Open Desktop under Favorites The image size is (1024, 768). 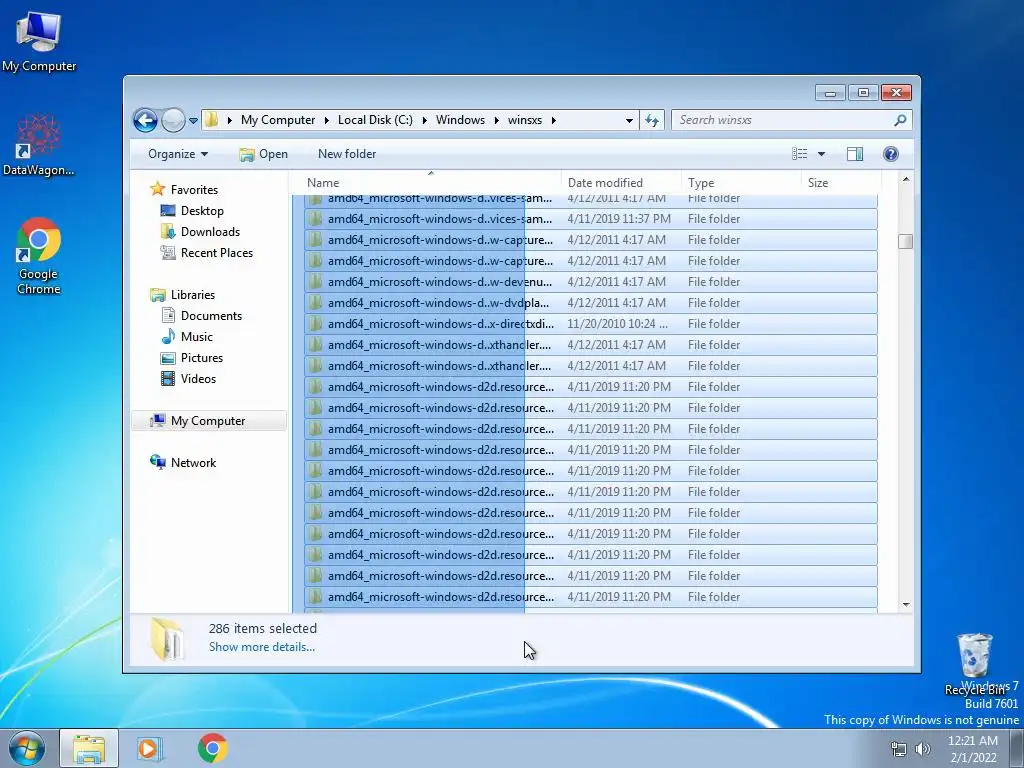[202, 211]
